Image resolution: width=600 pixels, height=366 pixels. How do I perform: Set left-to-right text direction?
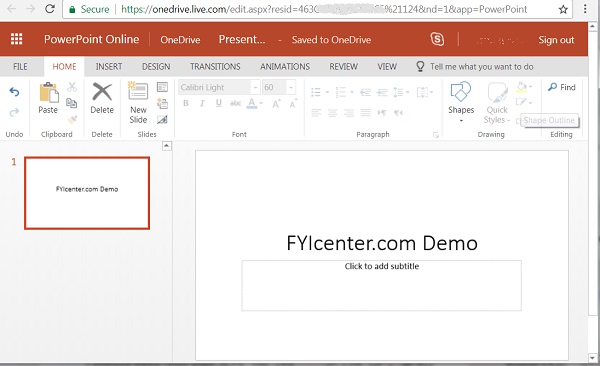[x=382, y=113]
